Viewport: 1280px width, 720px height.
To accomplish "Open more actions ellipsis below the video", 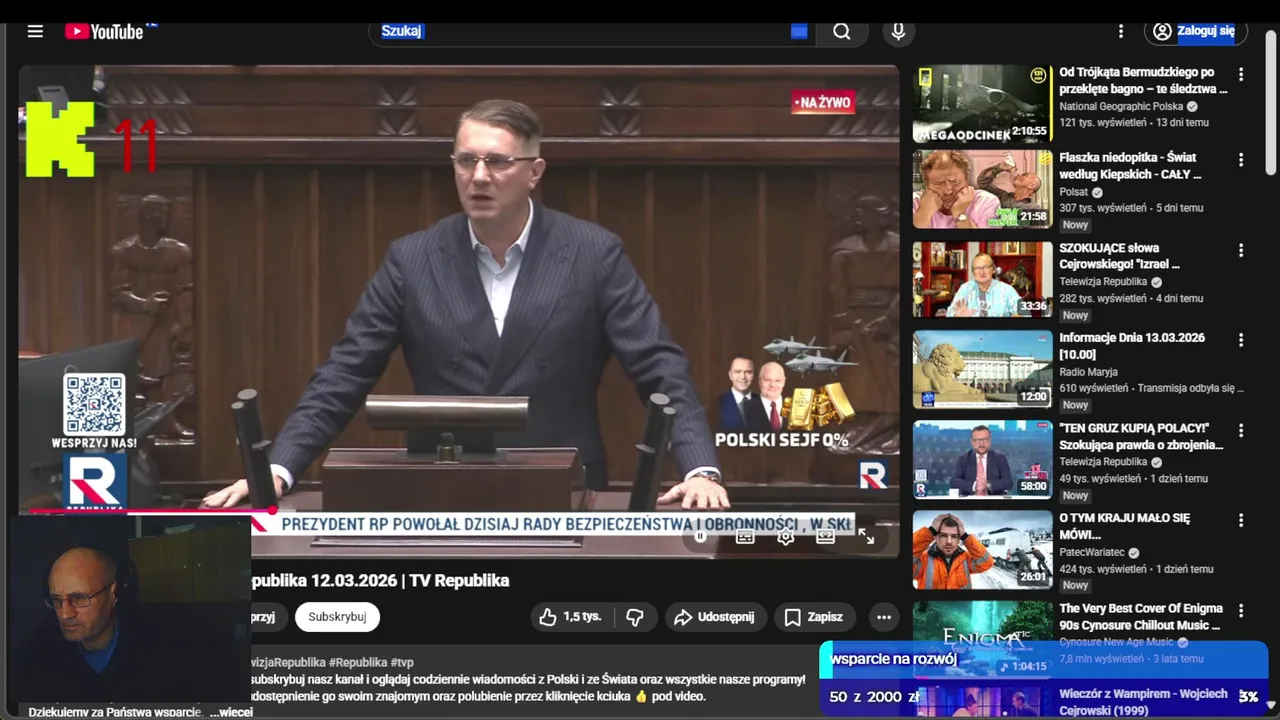I will click(884, 617).
